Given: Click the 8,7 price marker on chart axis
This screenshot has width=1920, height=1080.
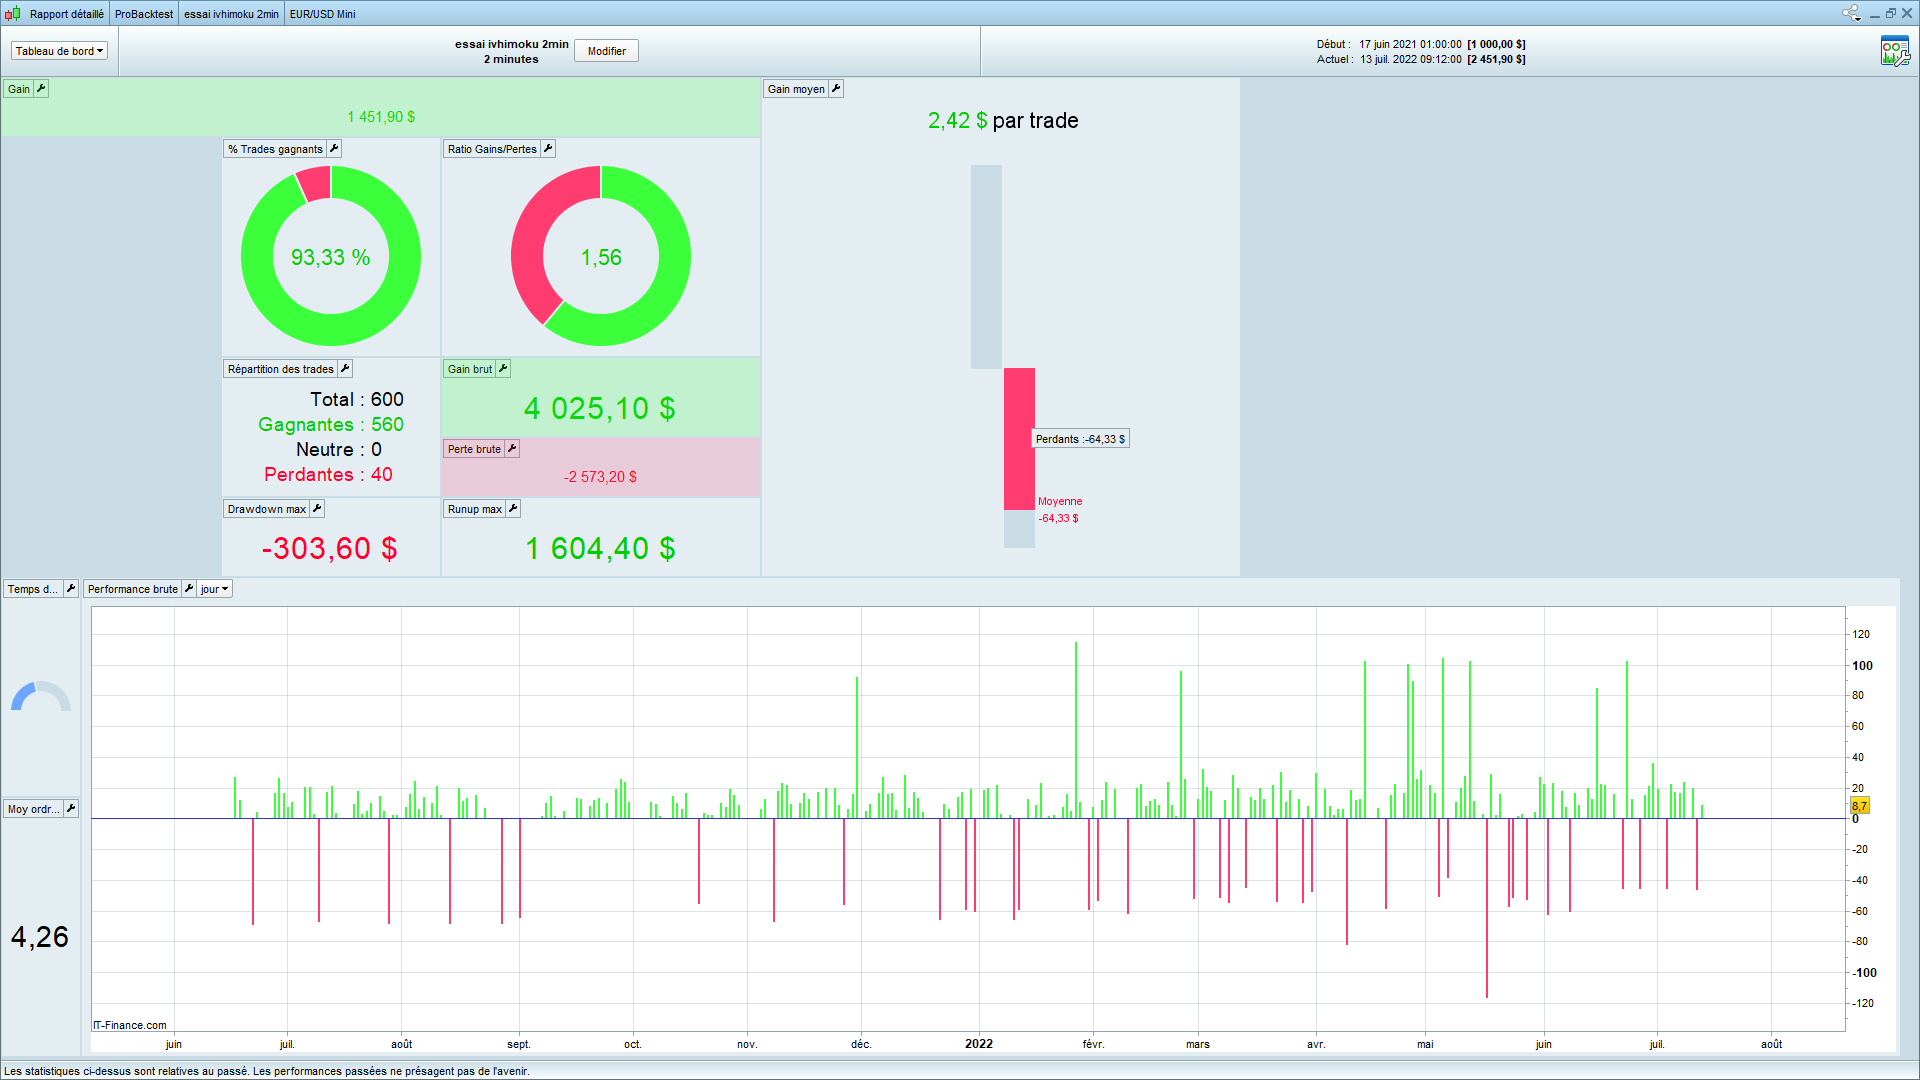Looking at the screenshot, I should click(x=1859, y=806).
